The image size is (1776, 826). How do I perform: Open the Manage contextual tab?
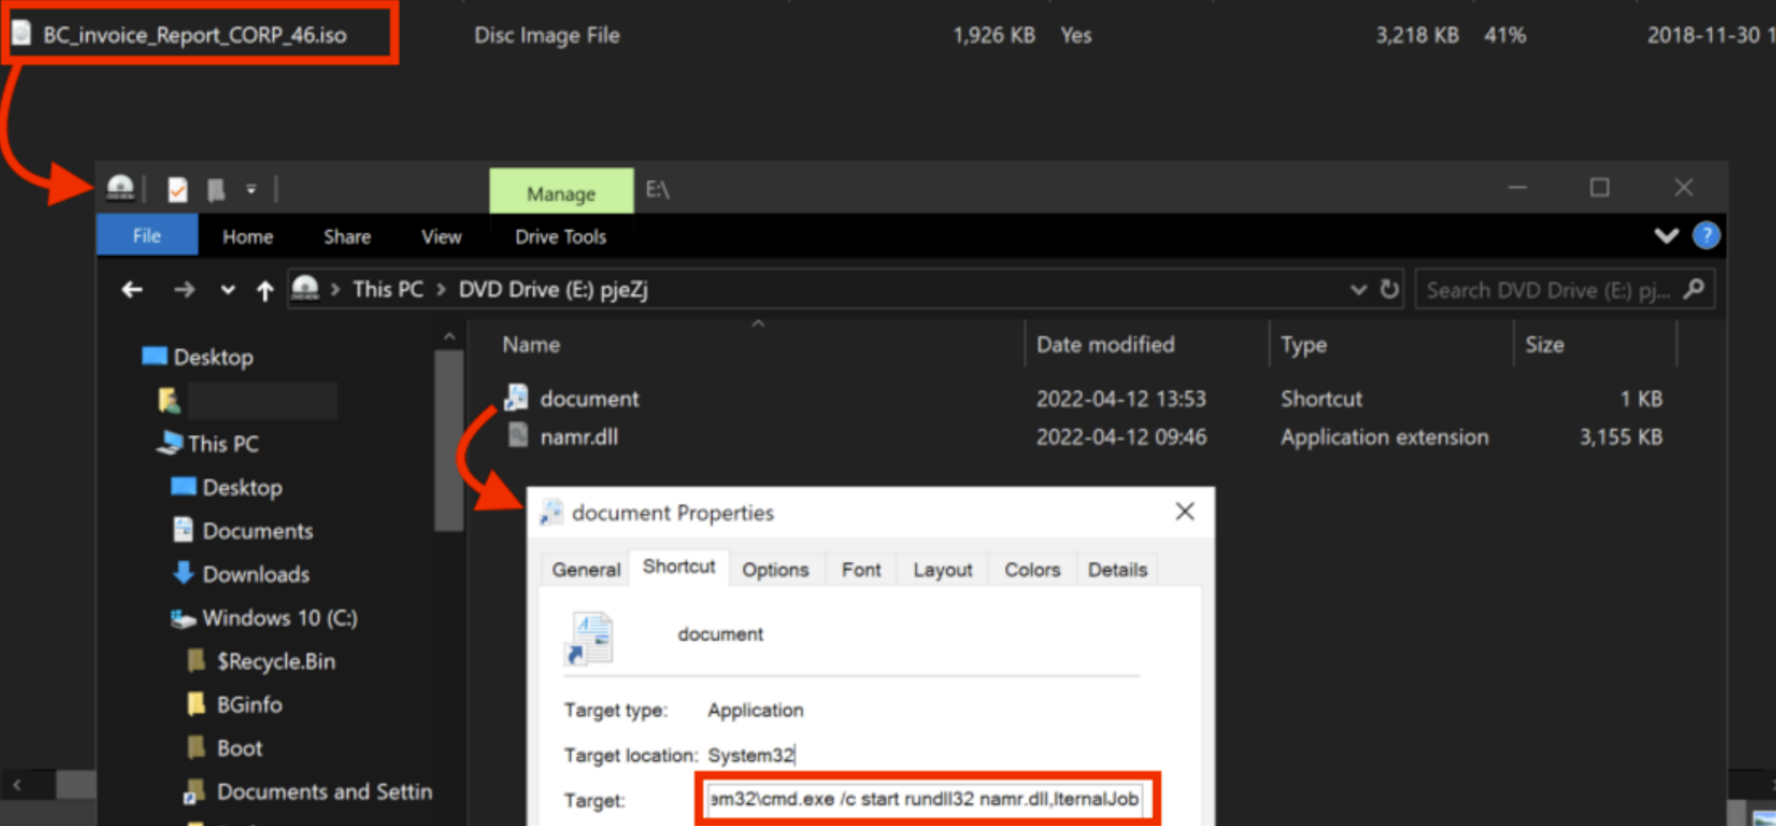click(561, 193)
